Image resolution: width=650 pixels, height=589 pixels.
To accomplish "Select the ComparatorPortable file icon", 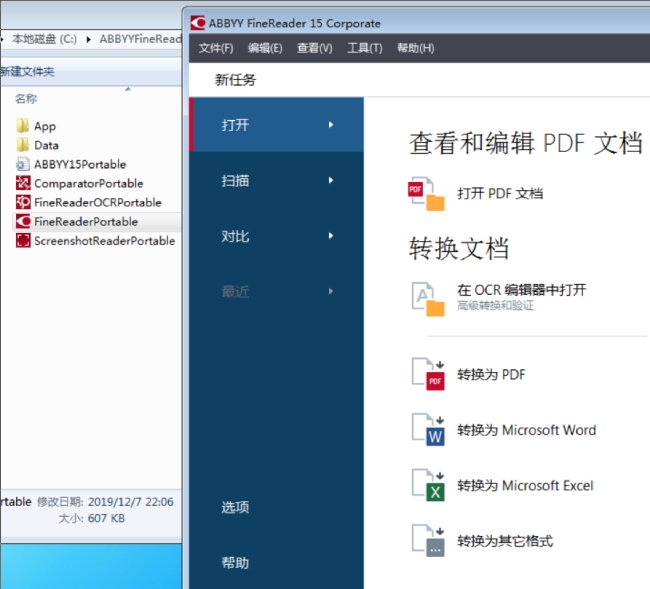I will click(23, 183).
